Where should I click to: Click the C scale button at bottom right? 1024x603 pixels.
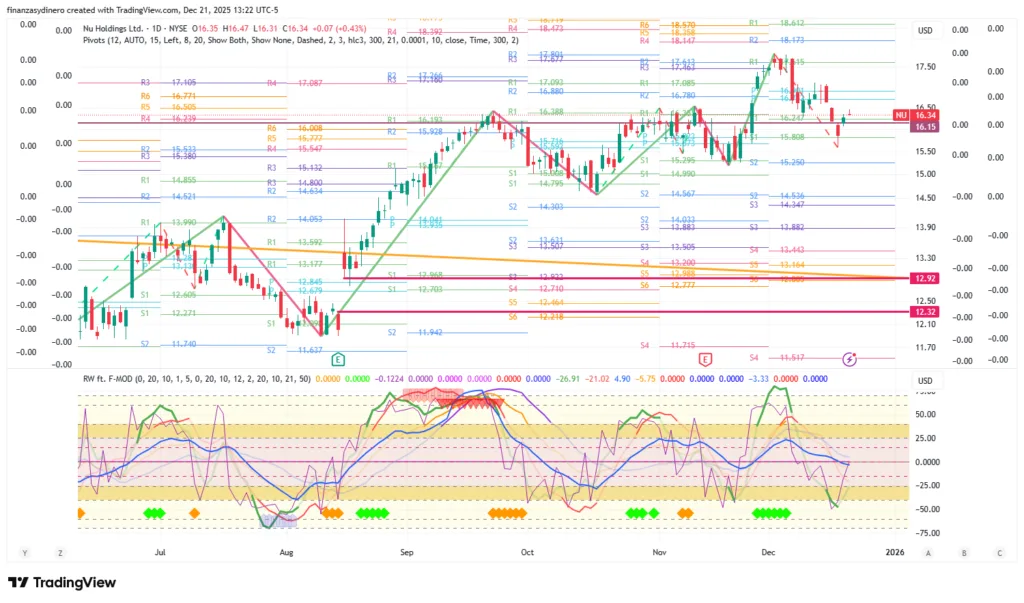998,552
